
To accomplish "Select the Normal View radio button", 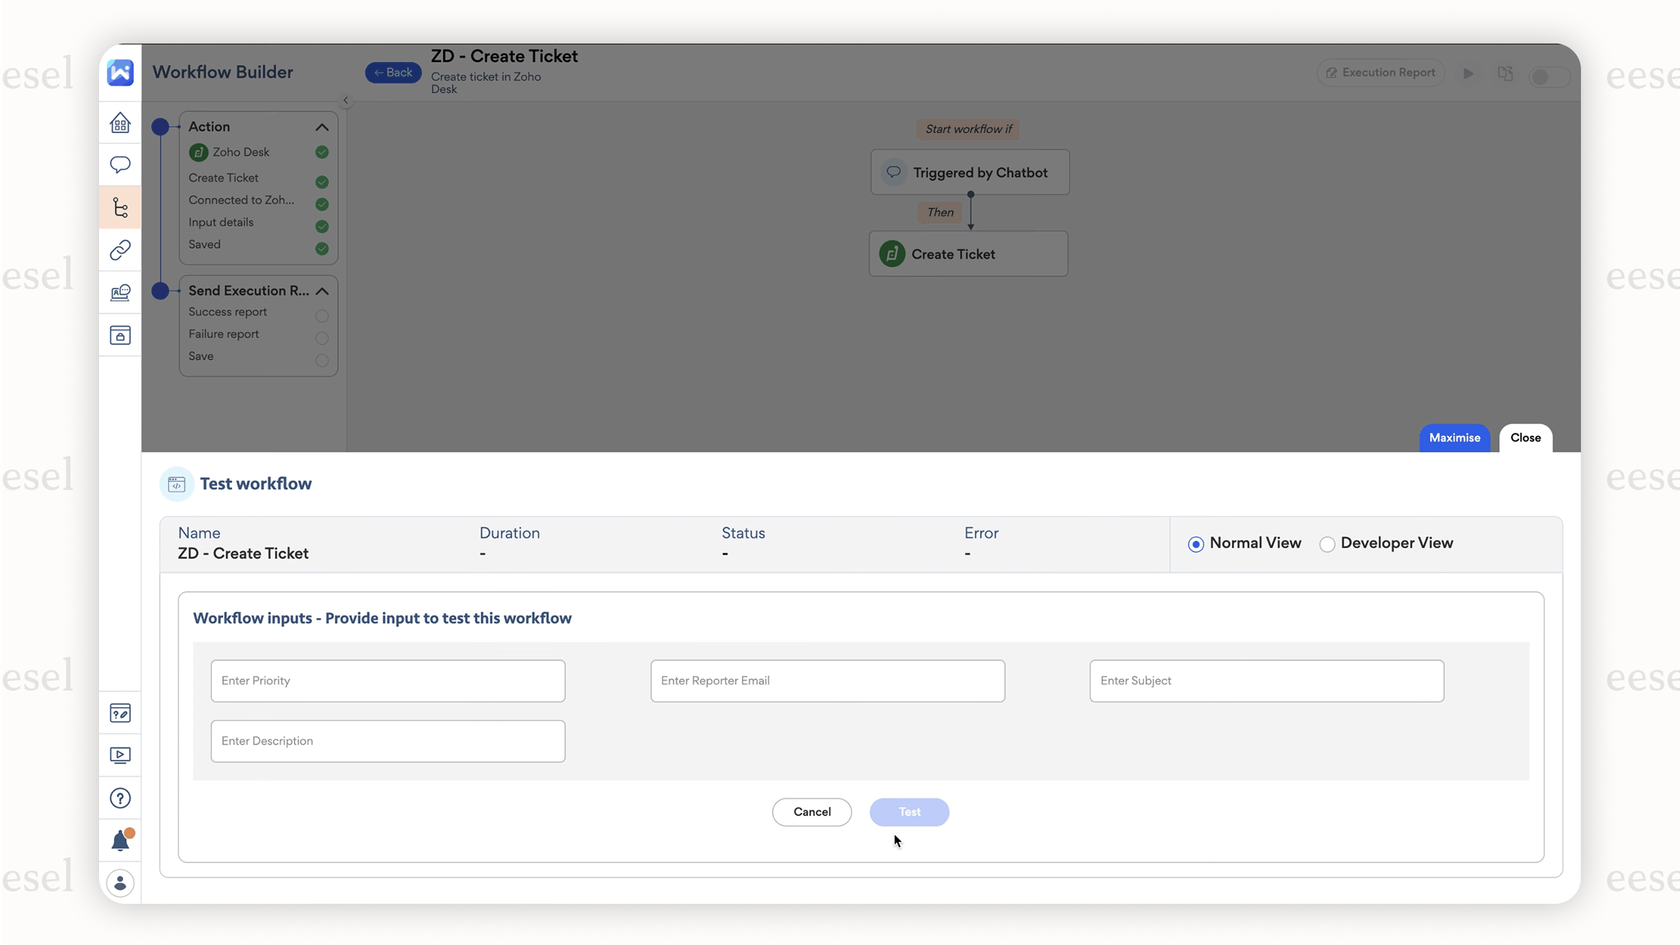I will coord(1195,544).
